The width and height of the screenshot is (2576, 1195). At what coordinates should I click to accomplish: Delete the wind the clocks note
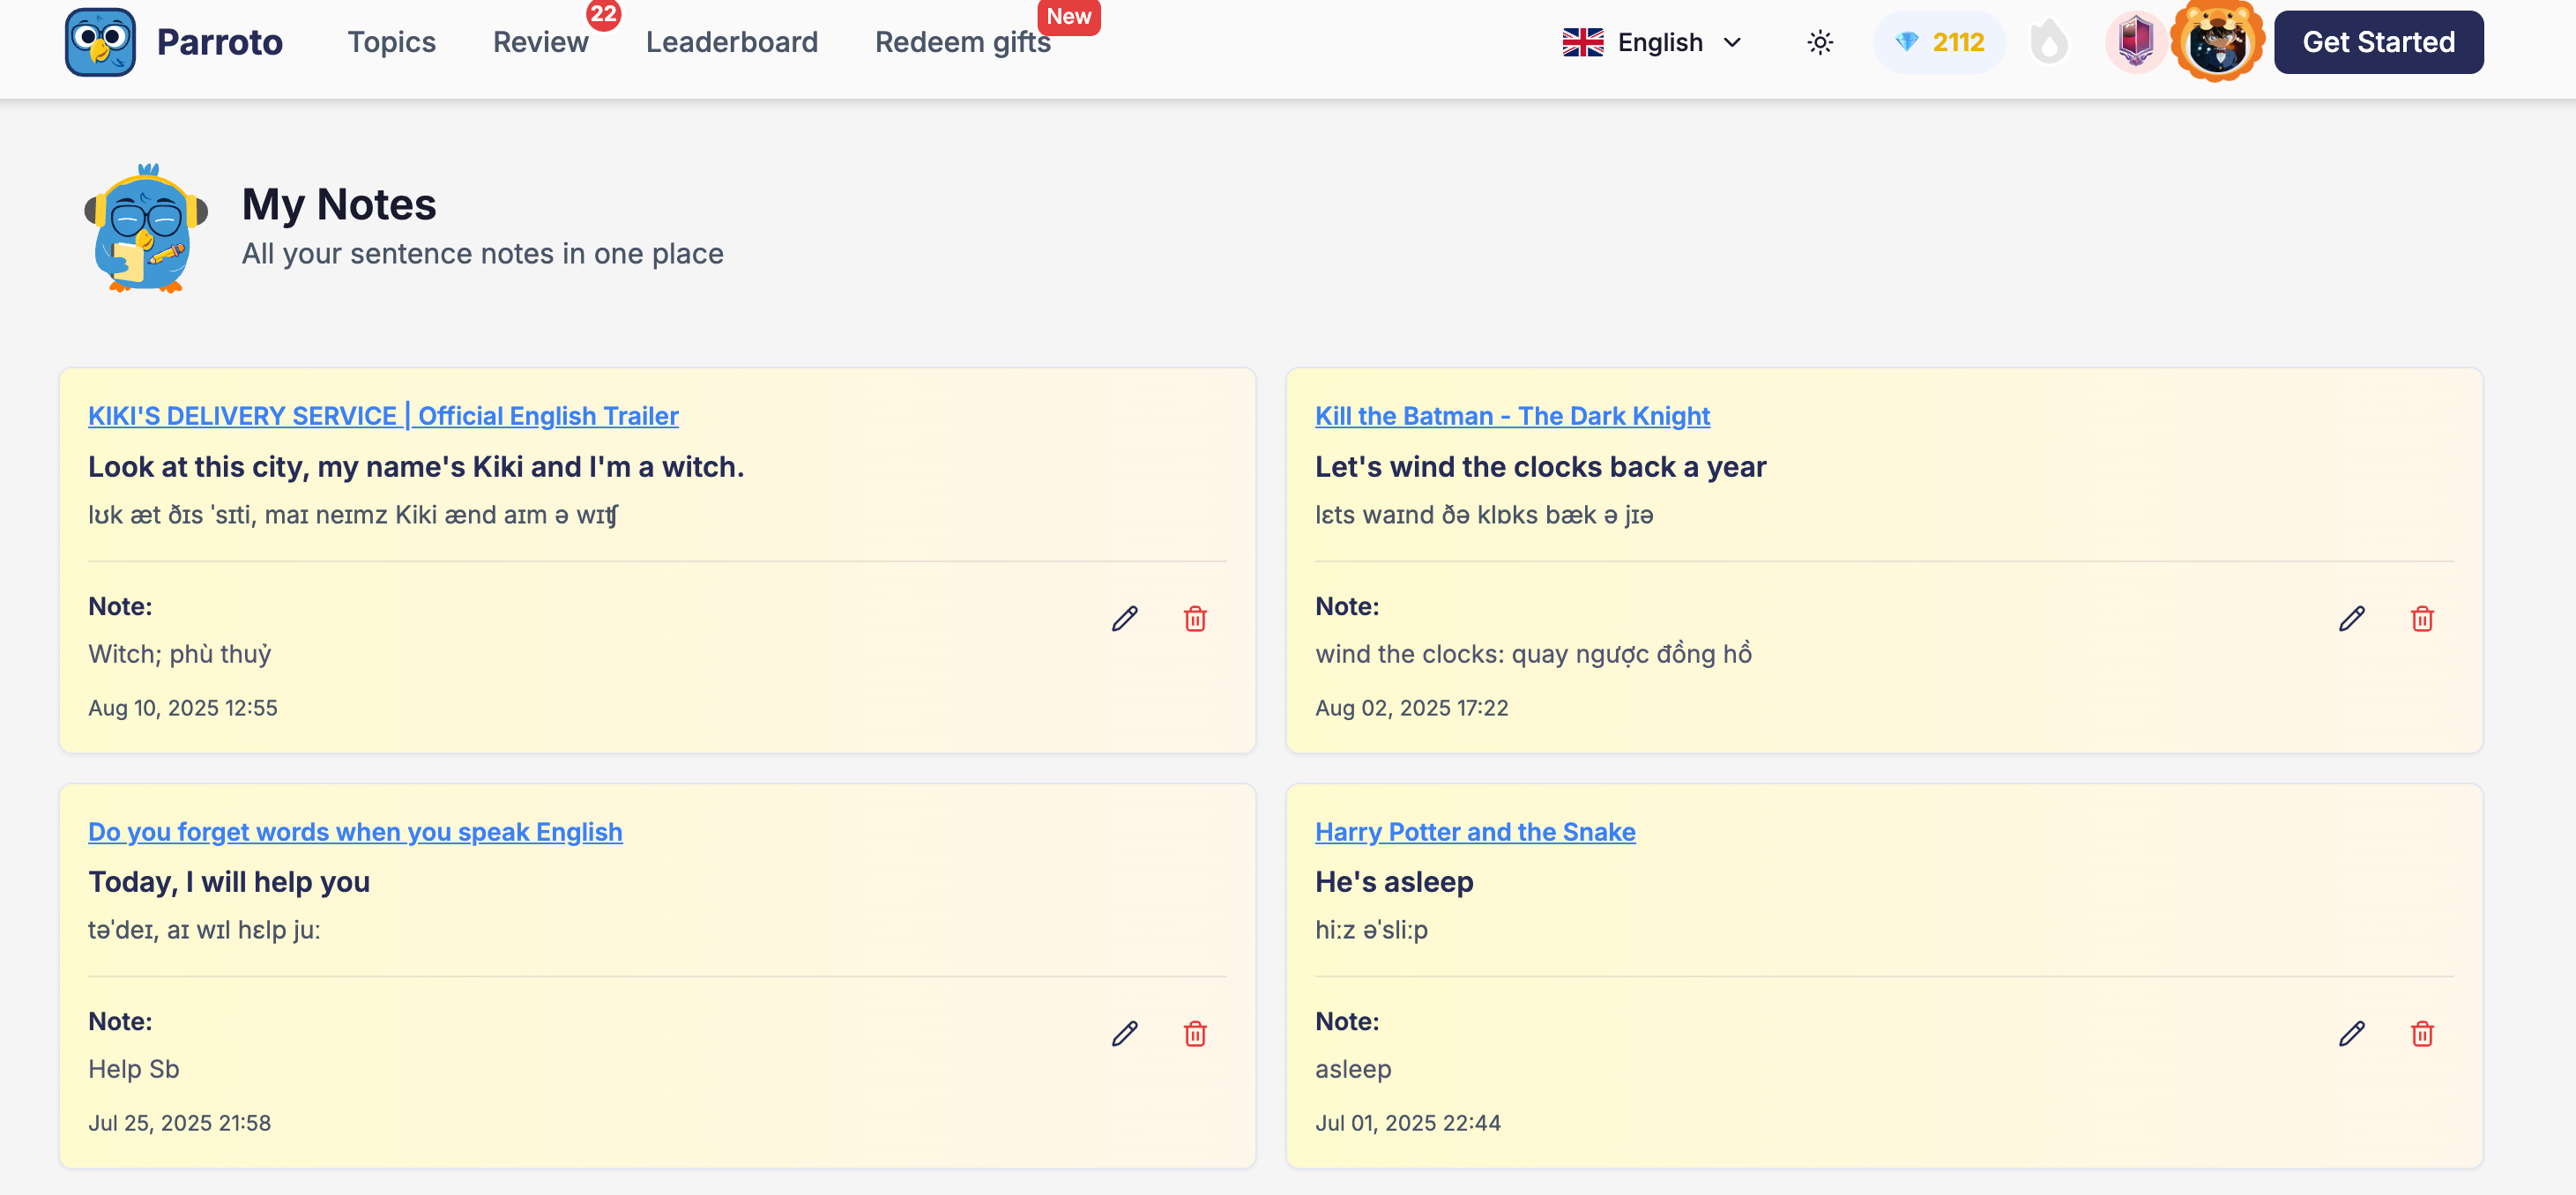click(2421, 619)
